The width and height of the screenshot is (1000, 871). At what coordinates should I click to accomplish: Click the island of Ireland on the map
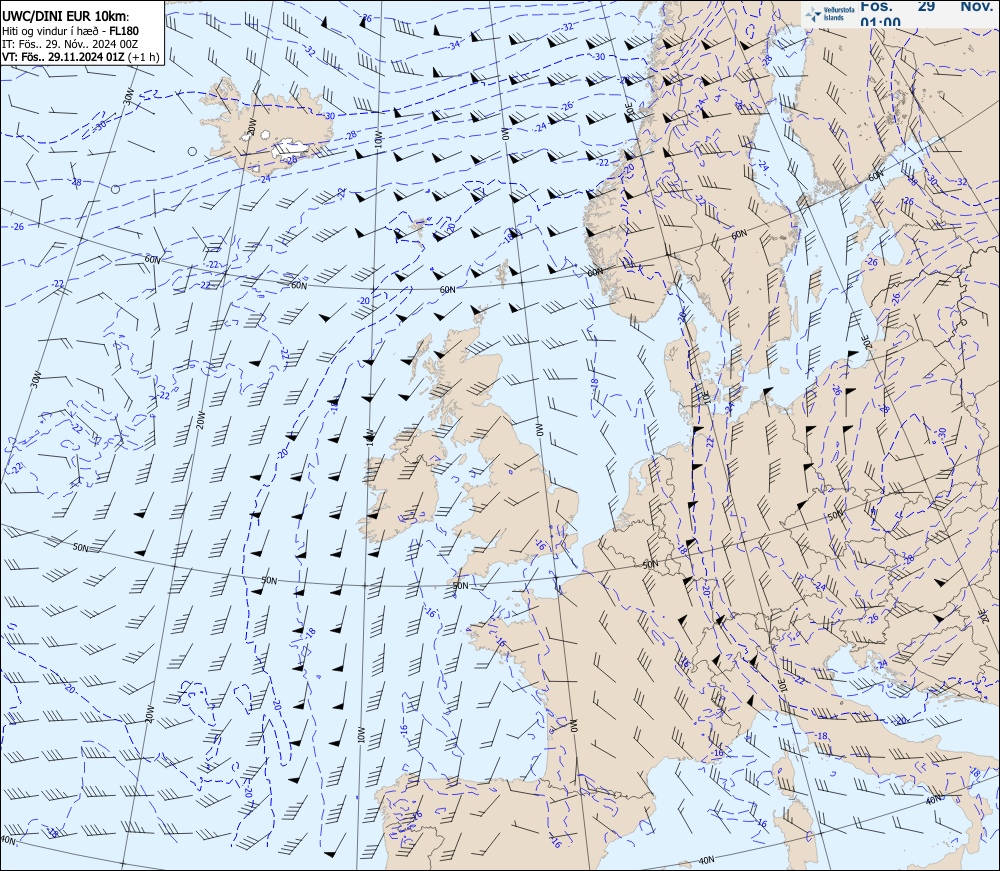click(x=402, y=486)
